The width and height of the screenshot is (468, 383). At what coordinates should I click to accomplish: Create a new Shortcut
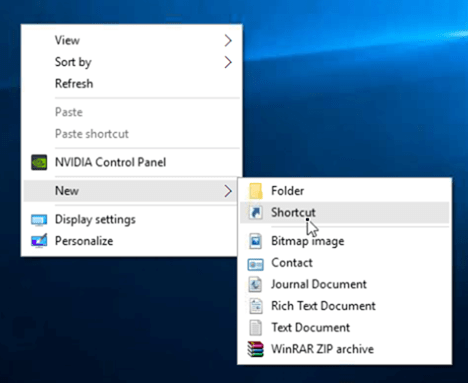[345, 212]
